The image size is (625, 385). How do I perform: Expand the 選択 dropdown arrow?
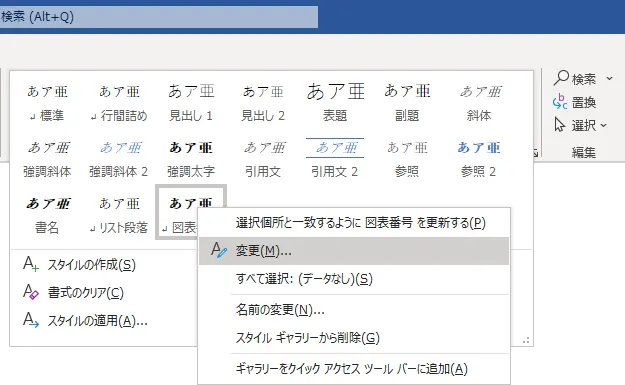pos(603,126)
